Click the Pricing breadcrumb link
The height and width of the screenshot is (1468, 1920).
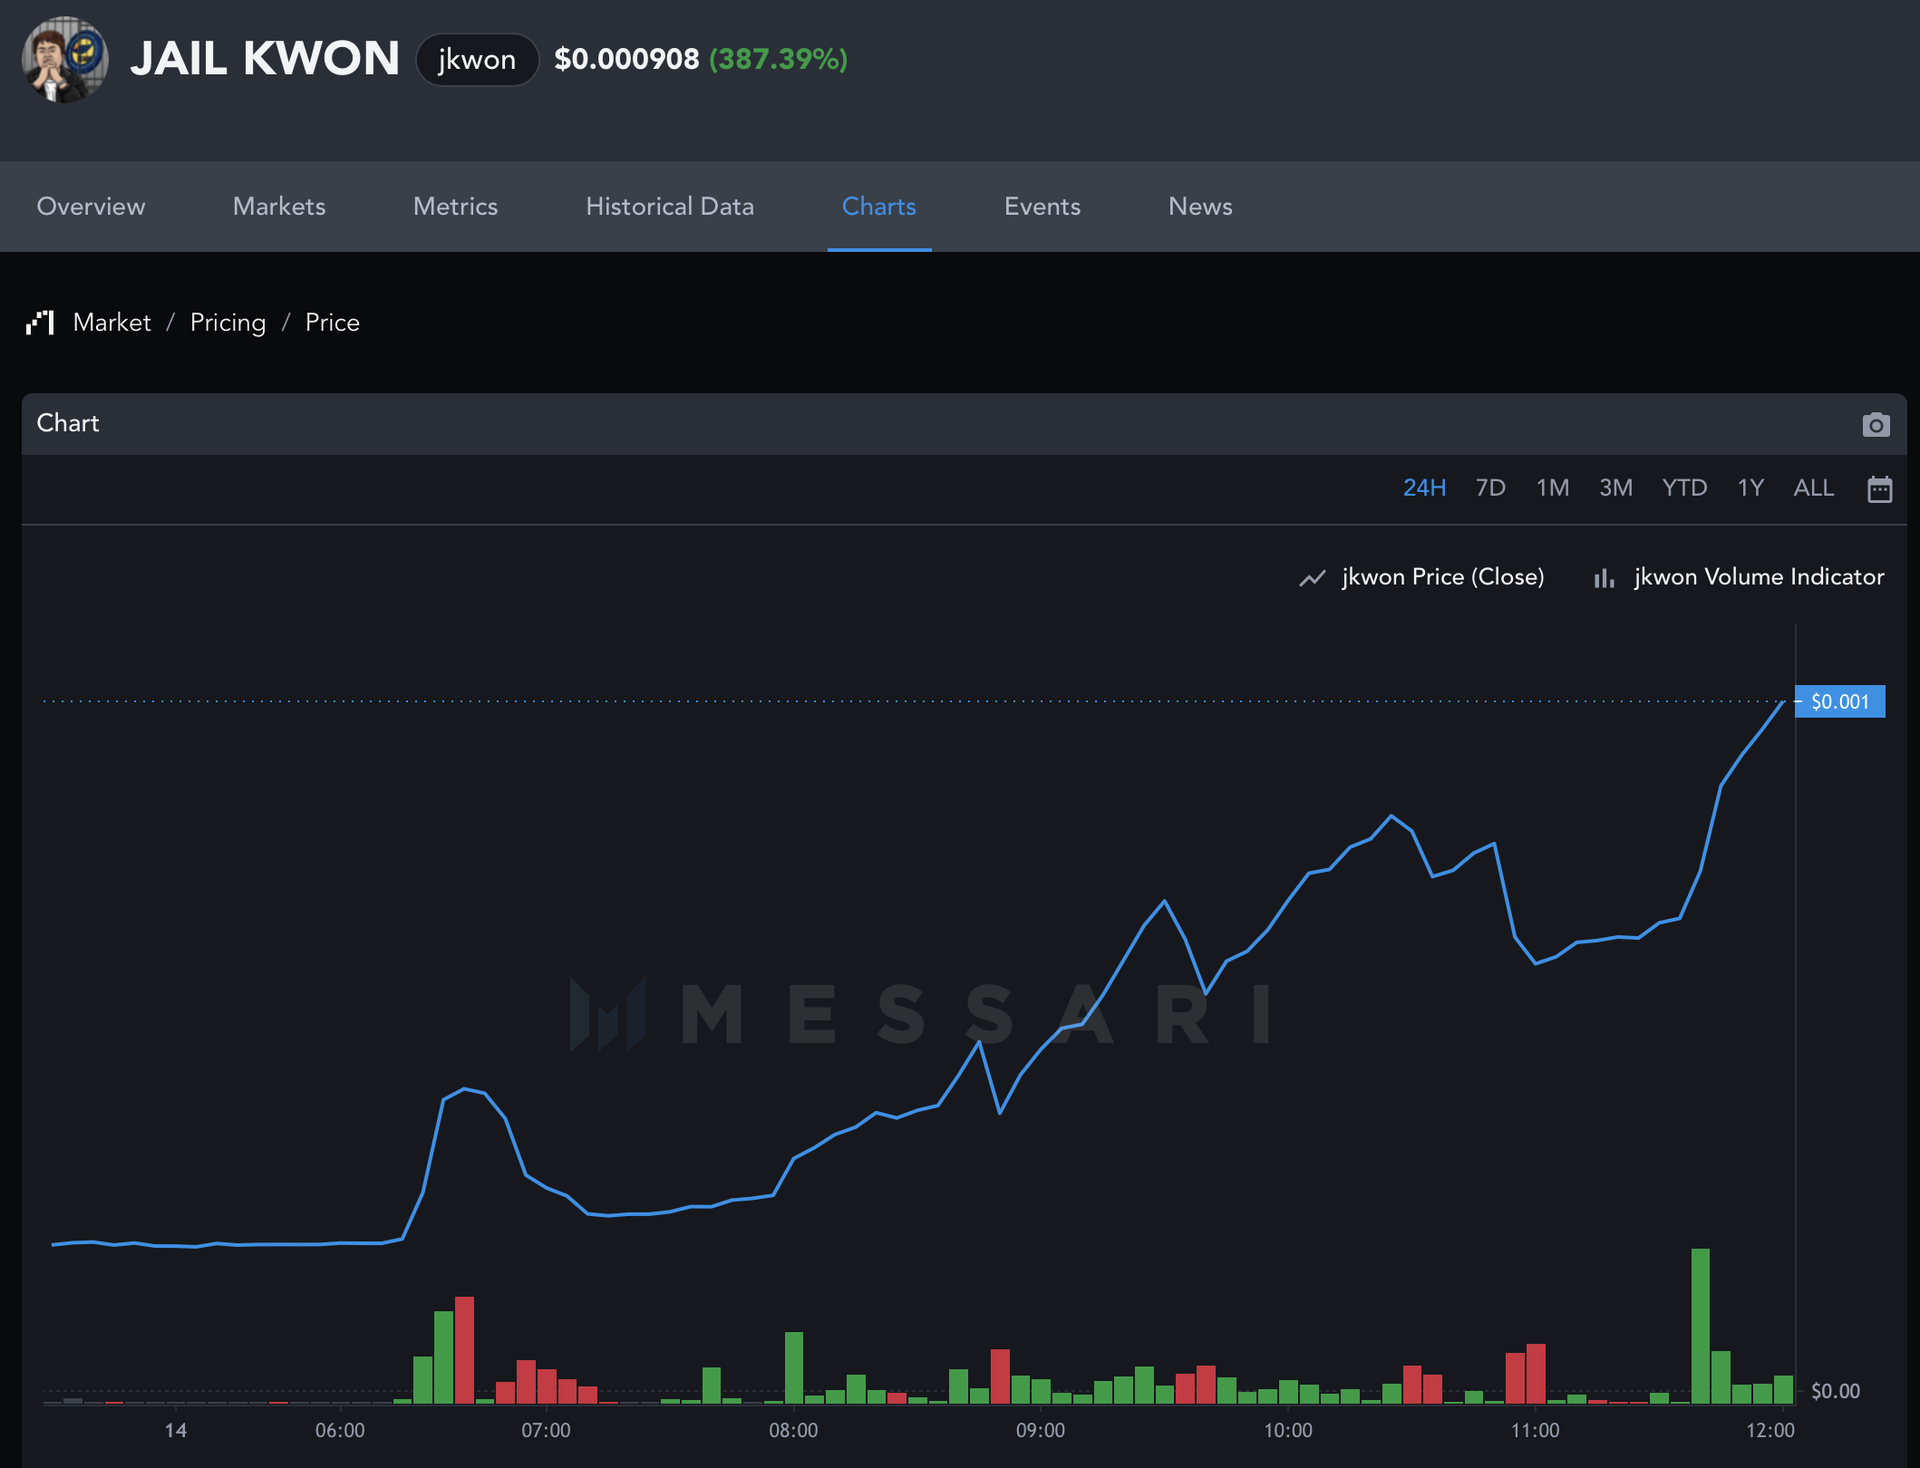pos(228,322)
